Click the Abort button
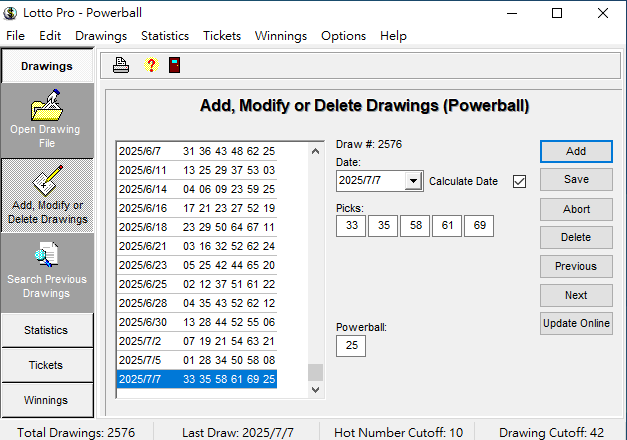The height and width of the screenshot is (440, 627). click(576, 209)
